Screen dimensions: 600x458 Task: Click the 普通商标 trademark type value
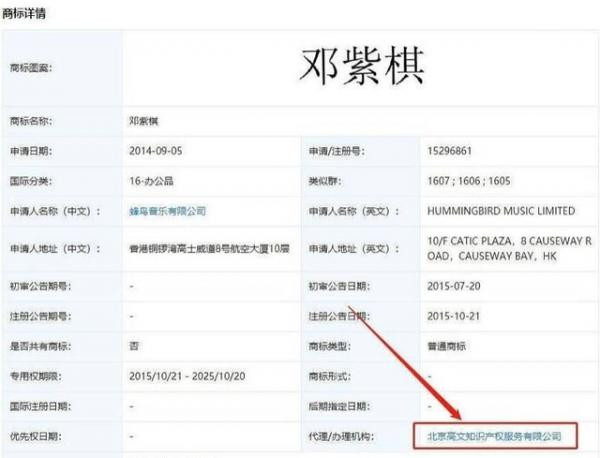(x=449, y=346)
